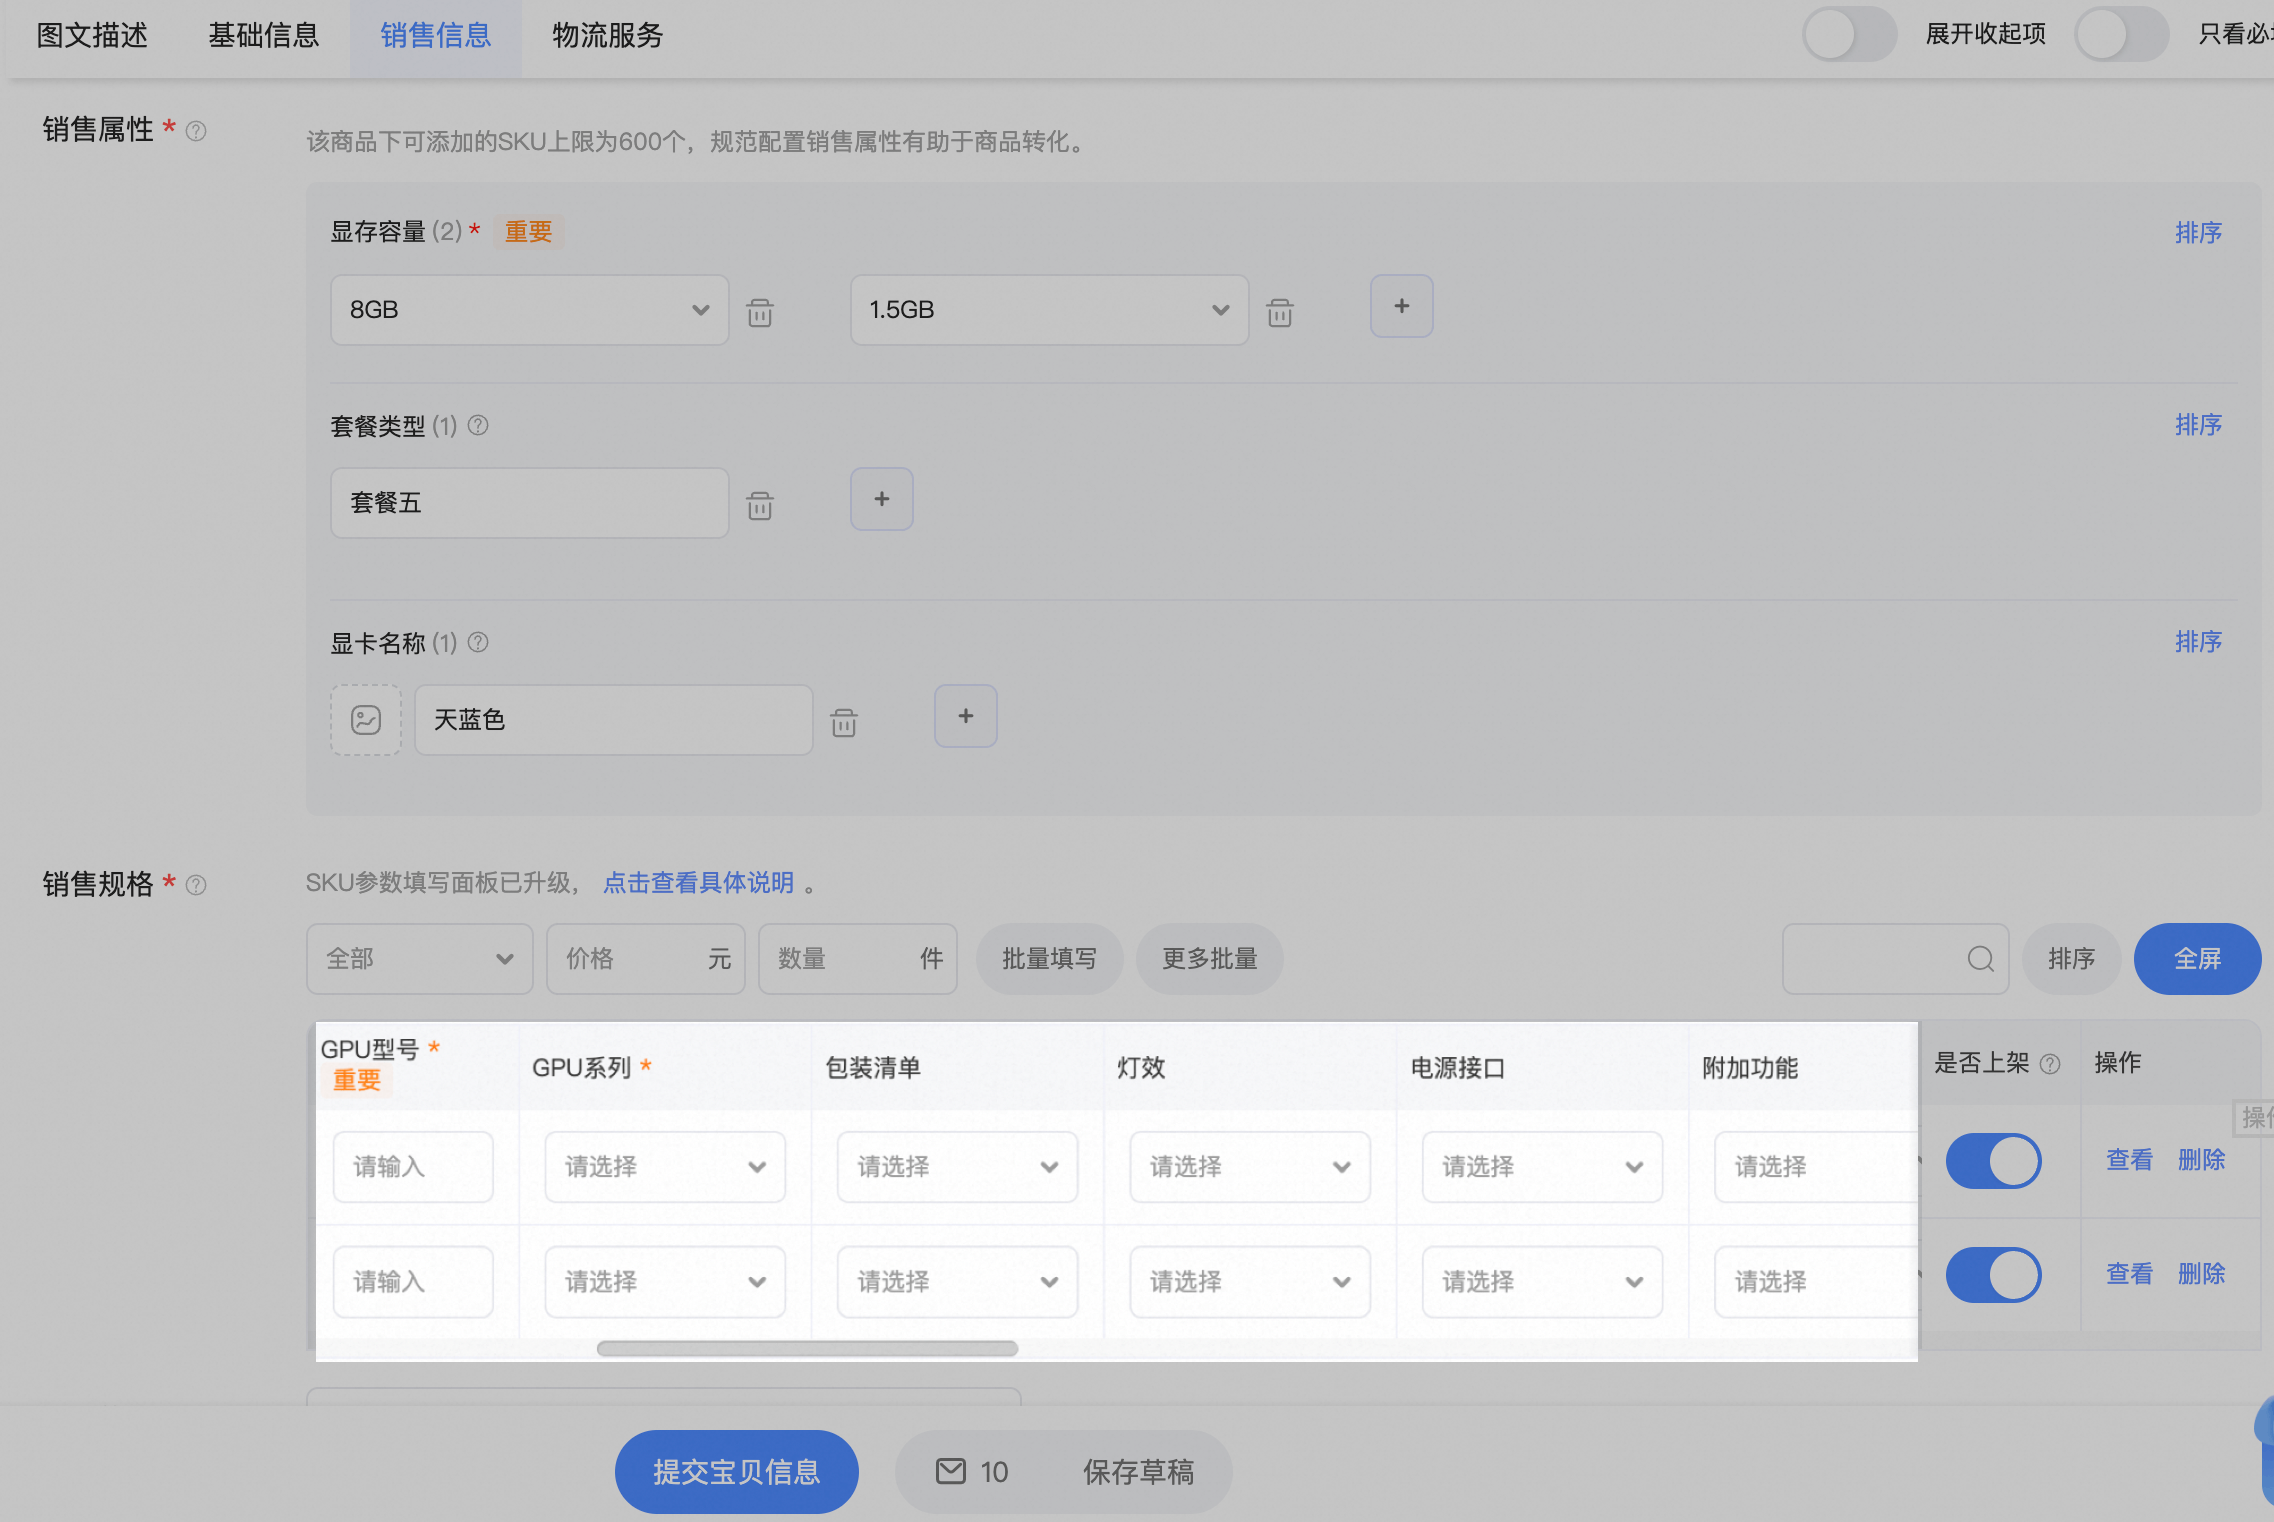The height and width of the screenshot is (1522, 2274).
Task: Delete 天蓝色 entry with trash icon
Action: tap(844, 722)
